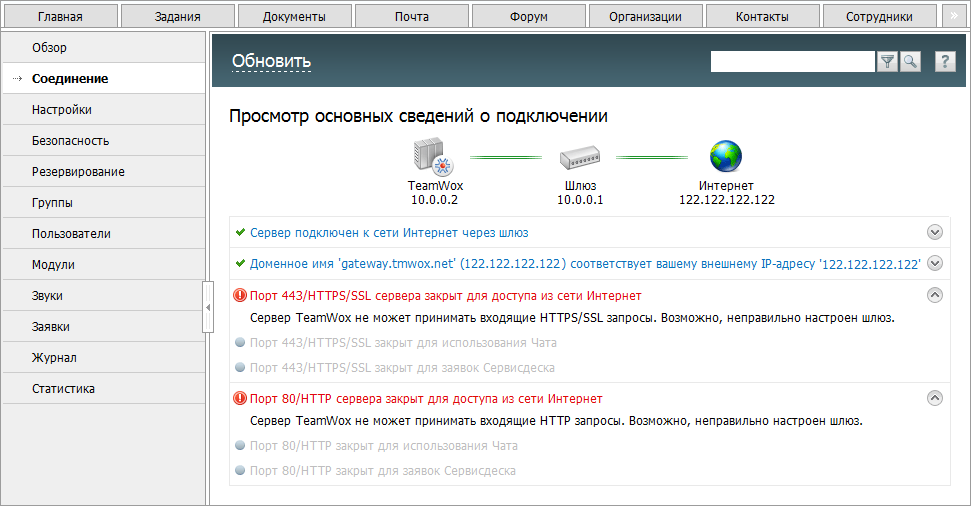
Task: Click gray bullet for 'Порт 443 закрыт для Чата'
Action: (240, 342)
